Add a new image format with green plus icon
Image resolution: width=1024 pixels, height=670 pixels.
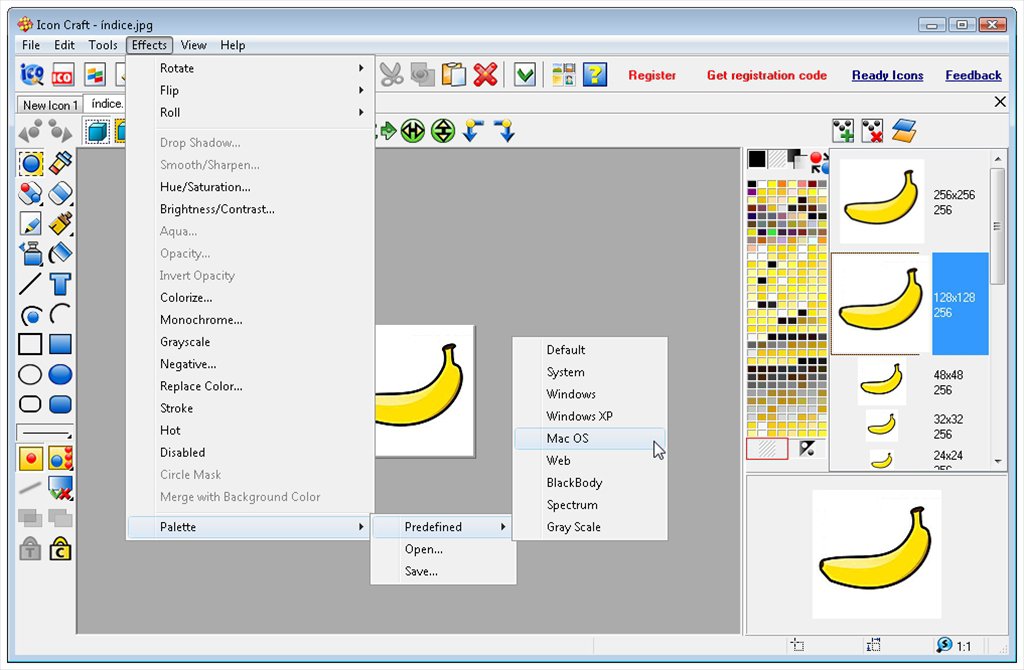[843, 130]
